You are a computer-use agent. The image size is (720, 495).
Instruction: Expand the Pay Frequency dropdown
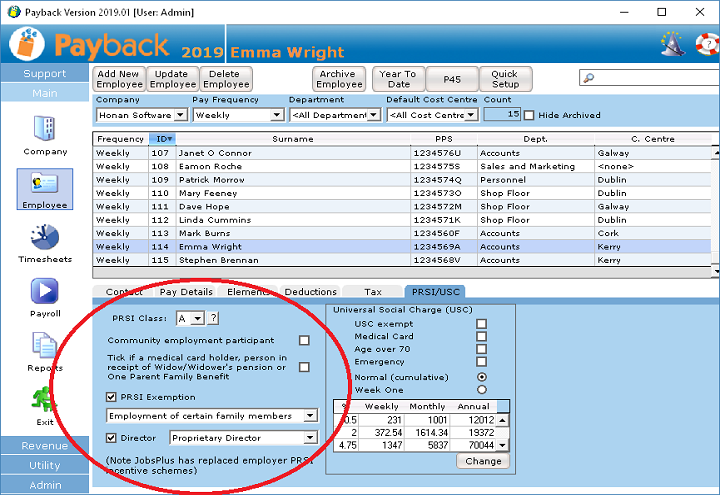coord(277,115)
